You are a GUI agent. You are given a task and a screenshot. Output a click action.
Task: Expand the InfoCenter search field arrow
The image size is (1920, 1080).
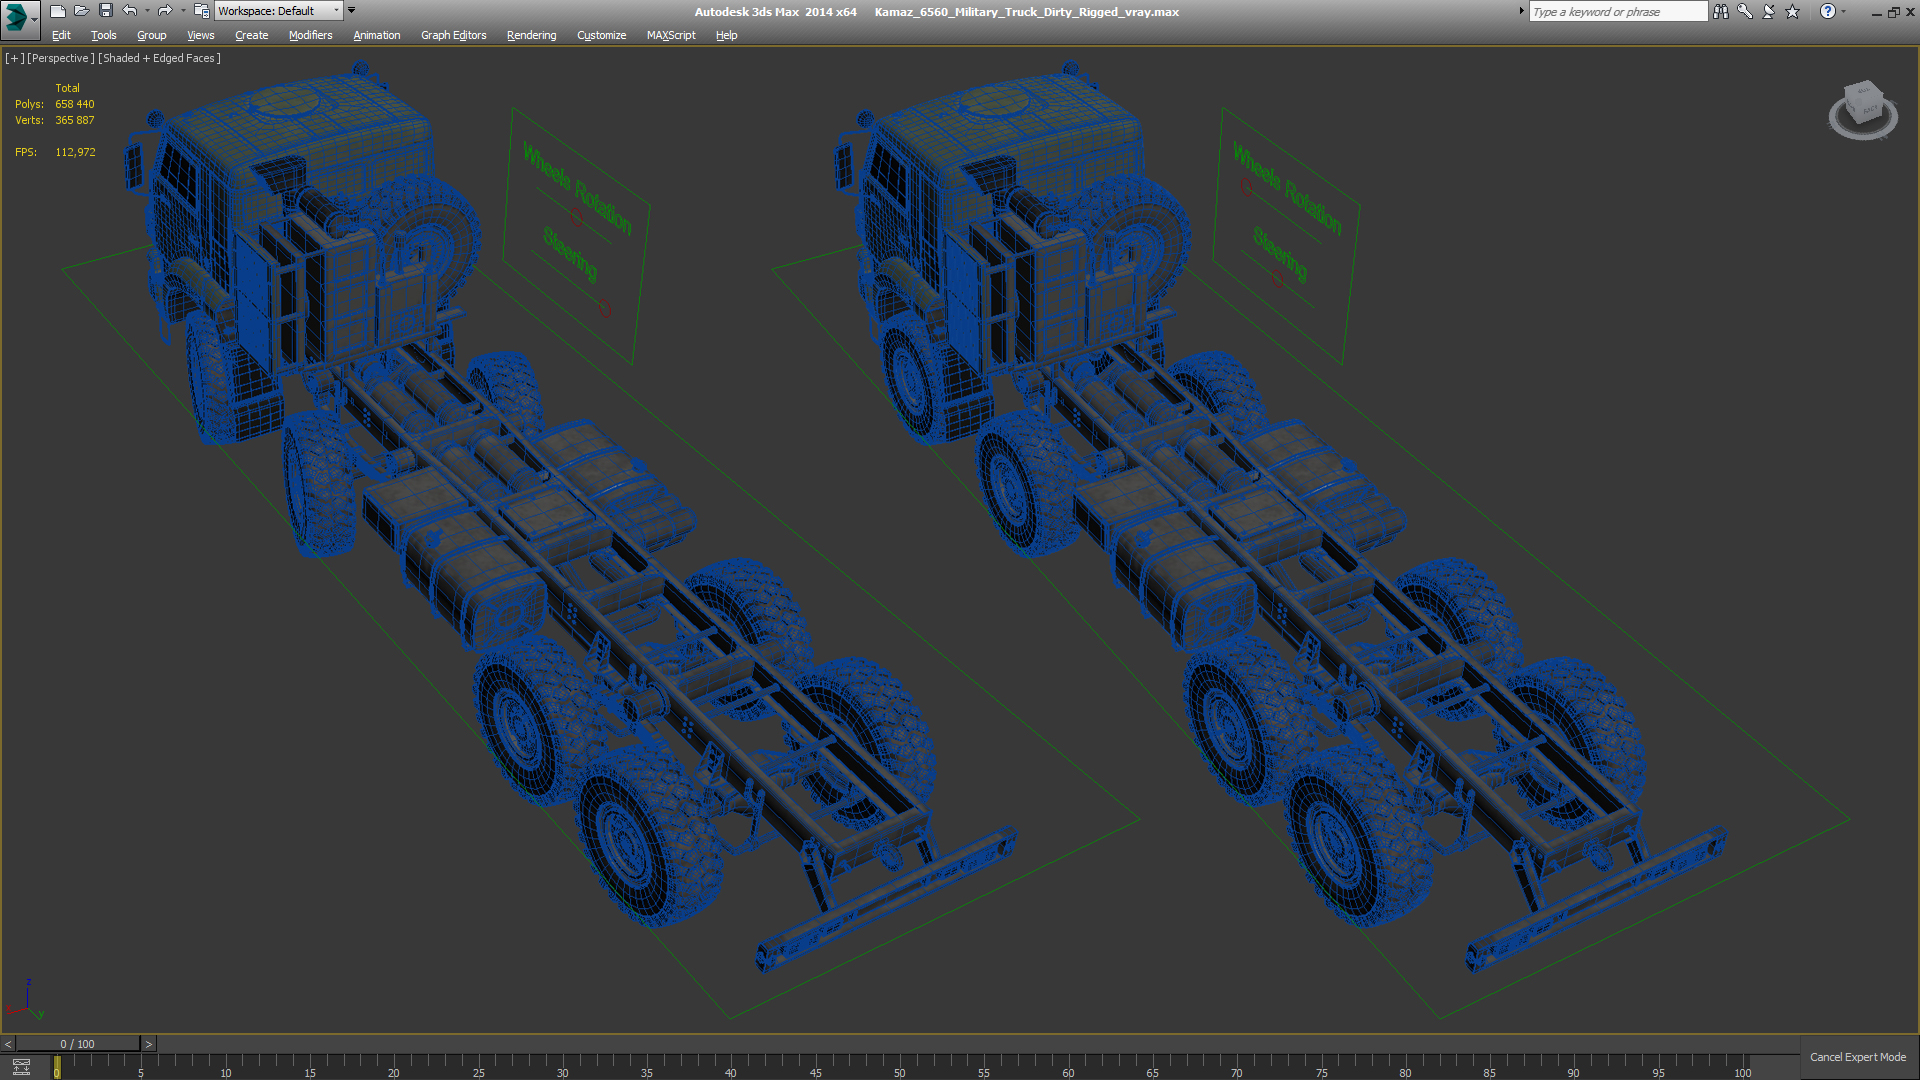(1522, 11)
